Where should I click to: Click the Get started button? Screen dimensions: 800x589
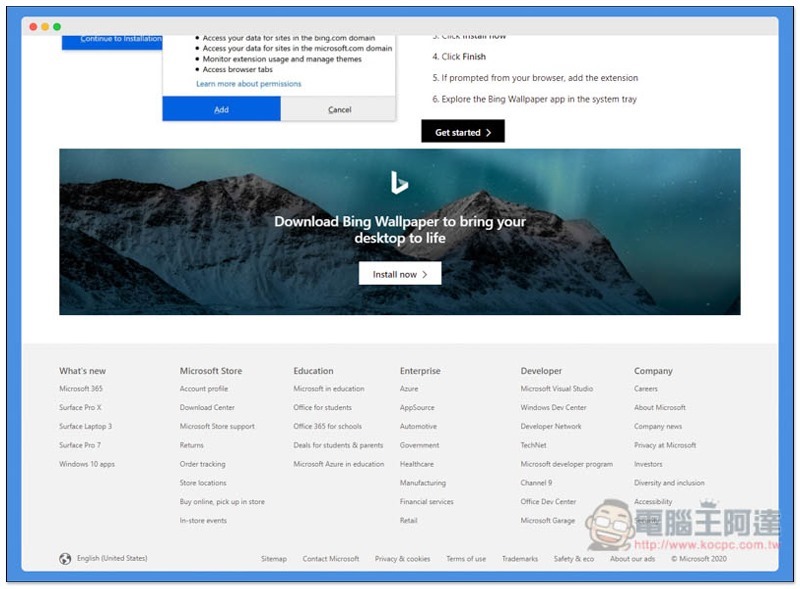point(463,132)
